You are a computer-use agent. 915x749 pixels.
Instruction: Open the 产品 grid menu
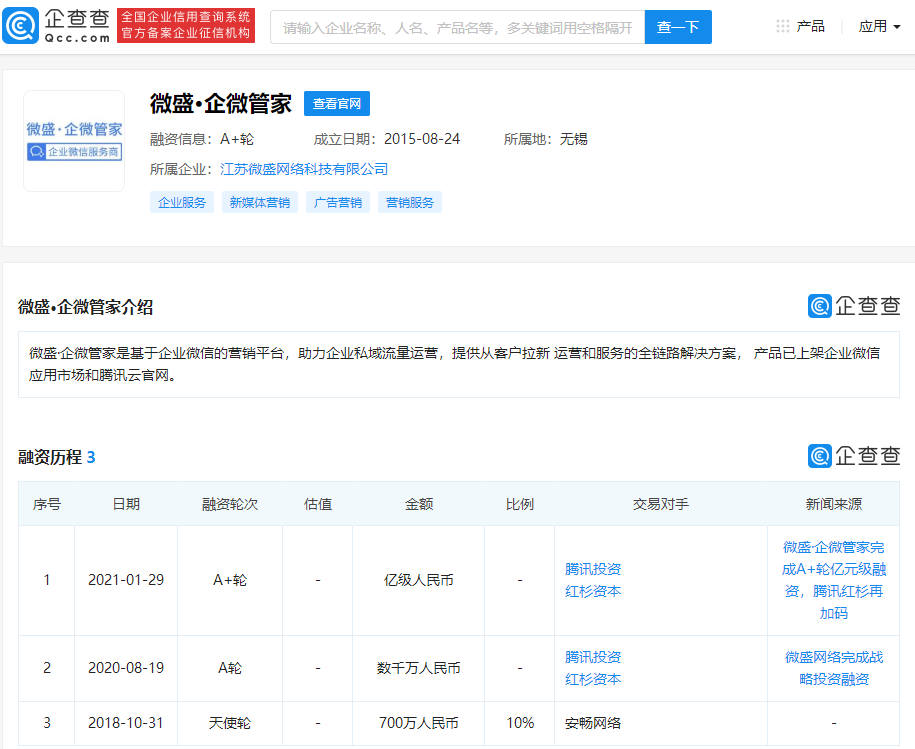point(800,26)
